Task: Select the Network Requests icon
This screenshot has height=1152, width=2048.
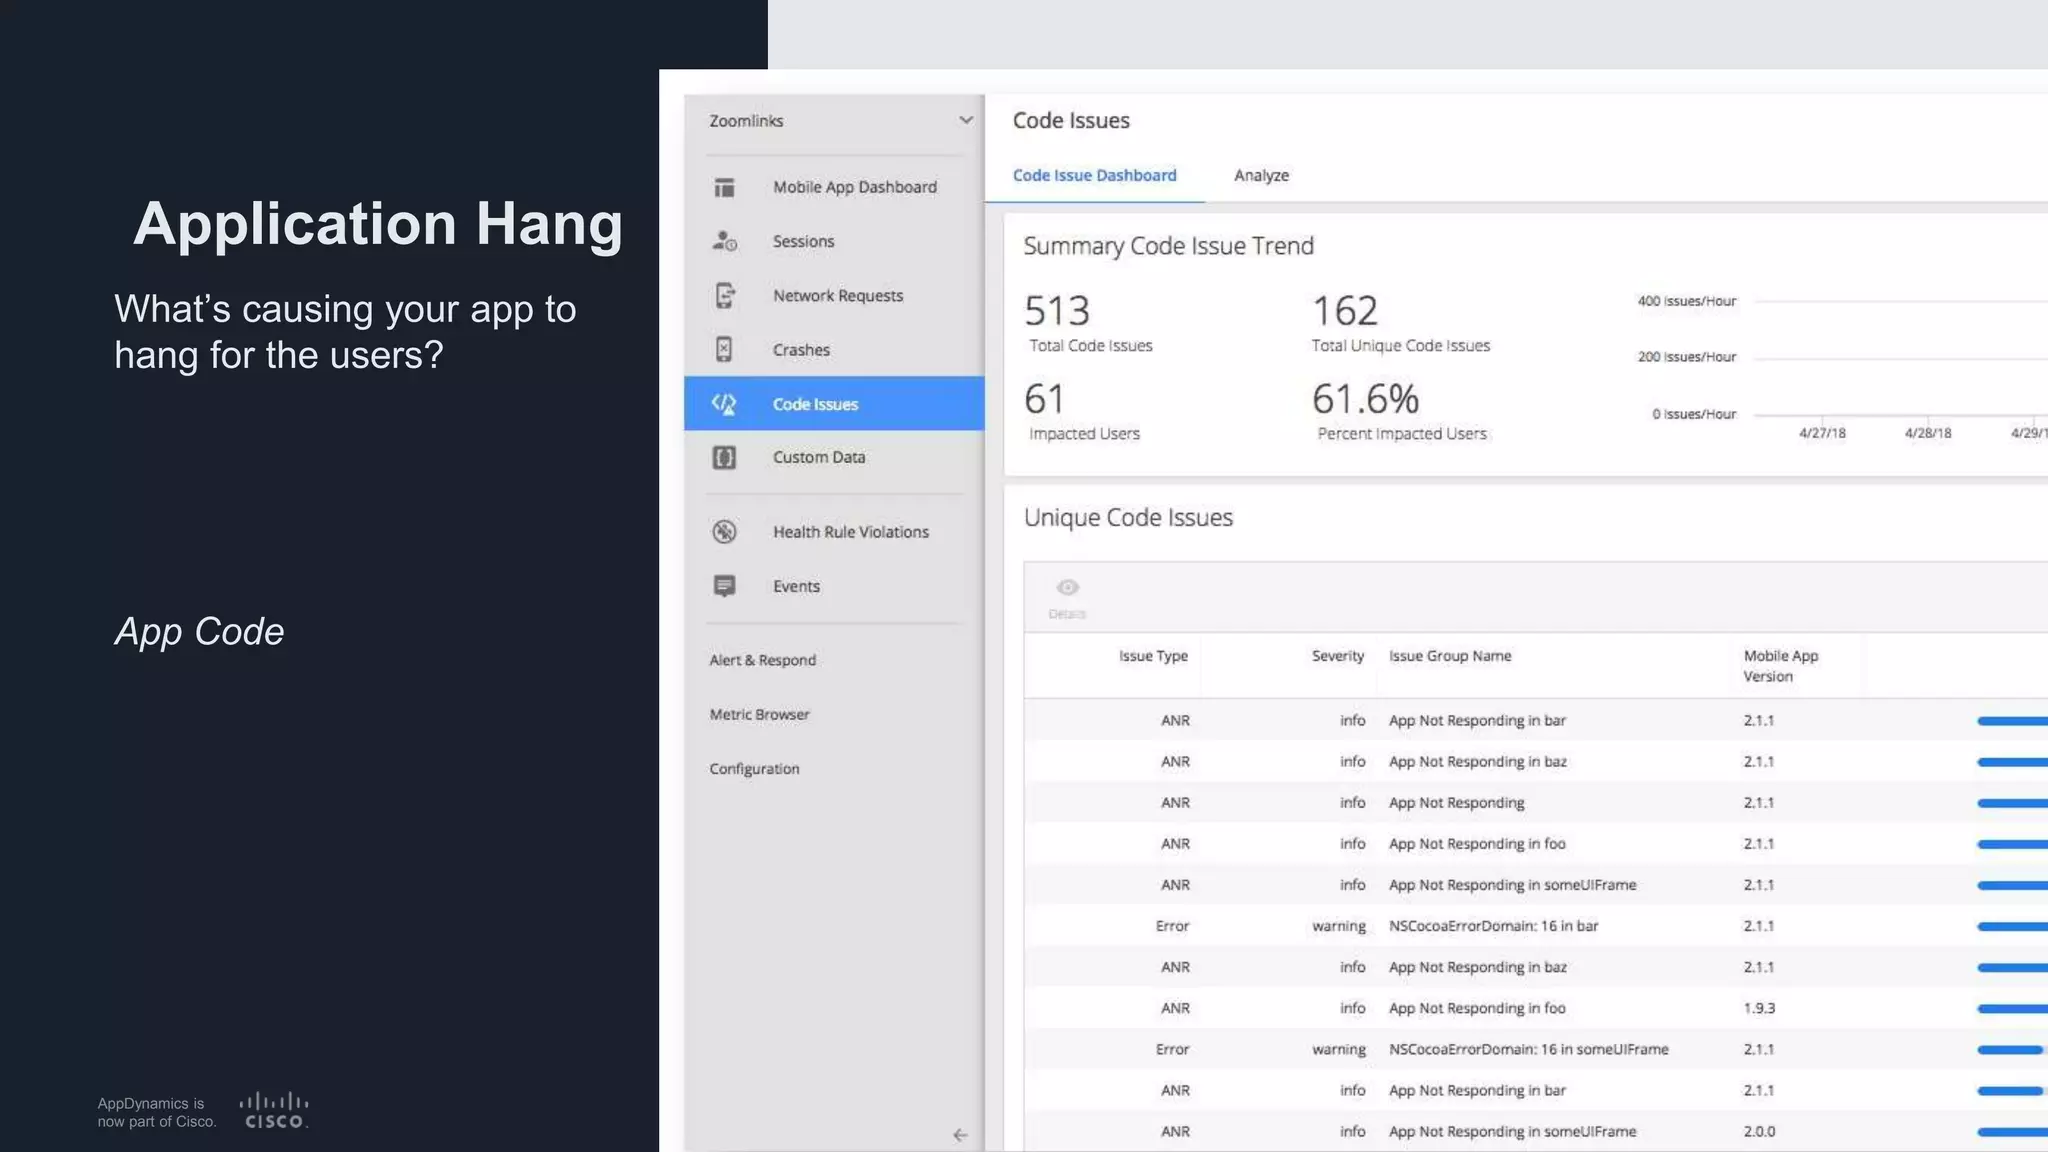Action: tap(724, 296)
